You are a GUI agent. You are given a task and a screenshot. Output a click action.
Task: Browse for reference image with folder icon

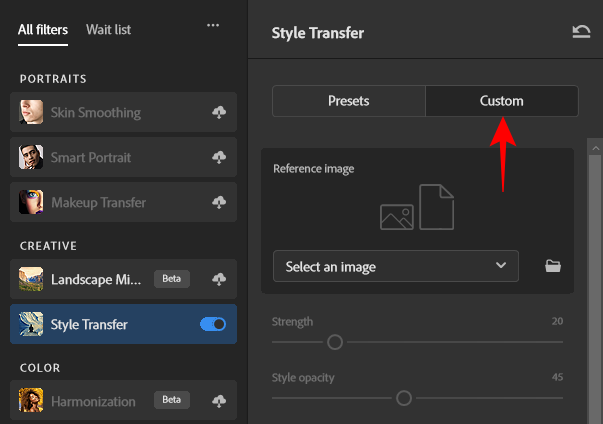pyautogui.click(x=553, y=266)
